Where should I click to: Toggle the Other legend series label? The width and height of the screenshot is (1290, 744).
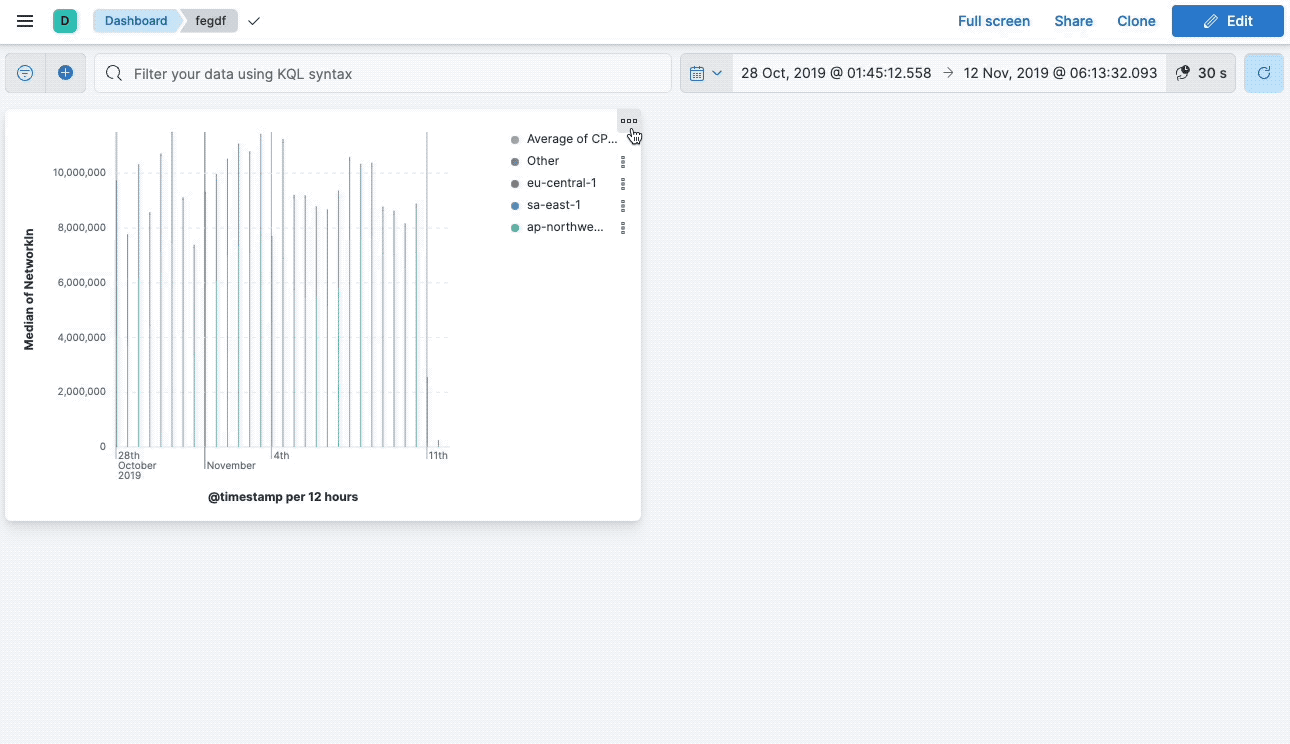[543, 161]
